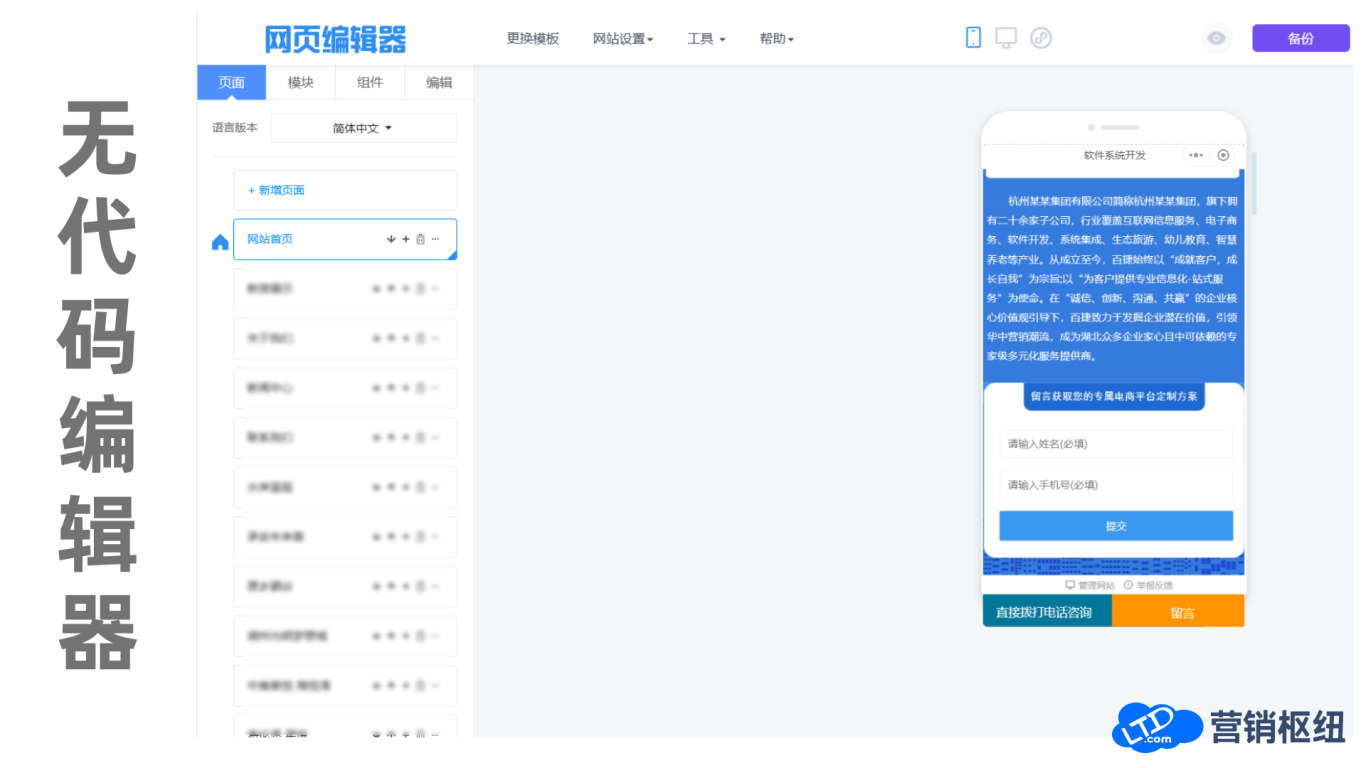
Task: Click the trash icon on 网站首页 row
Action: [x=420, y=239]
